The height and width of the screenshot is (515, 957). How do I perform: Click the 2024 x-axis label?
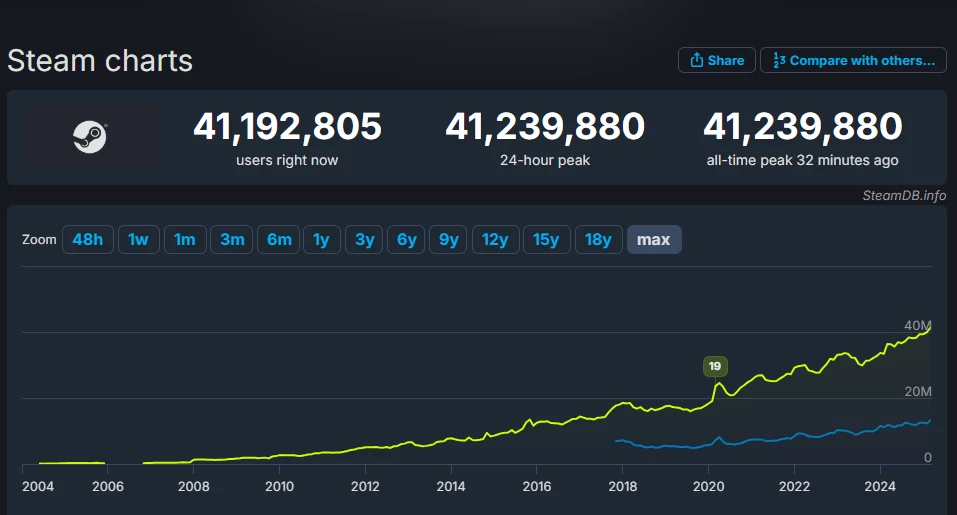click(x=880, y=486)
